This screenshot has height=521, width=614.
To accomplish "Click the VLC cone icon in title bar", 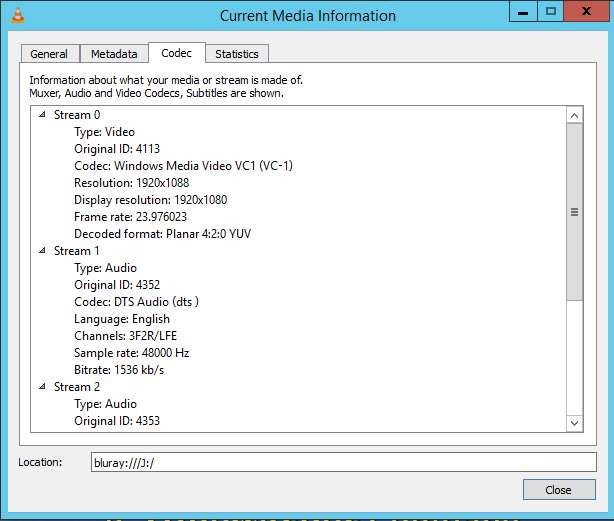I will [x=18, y=15].
